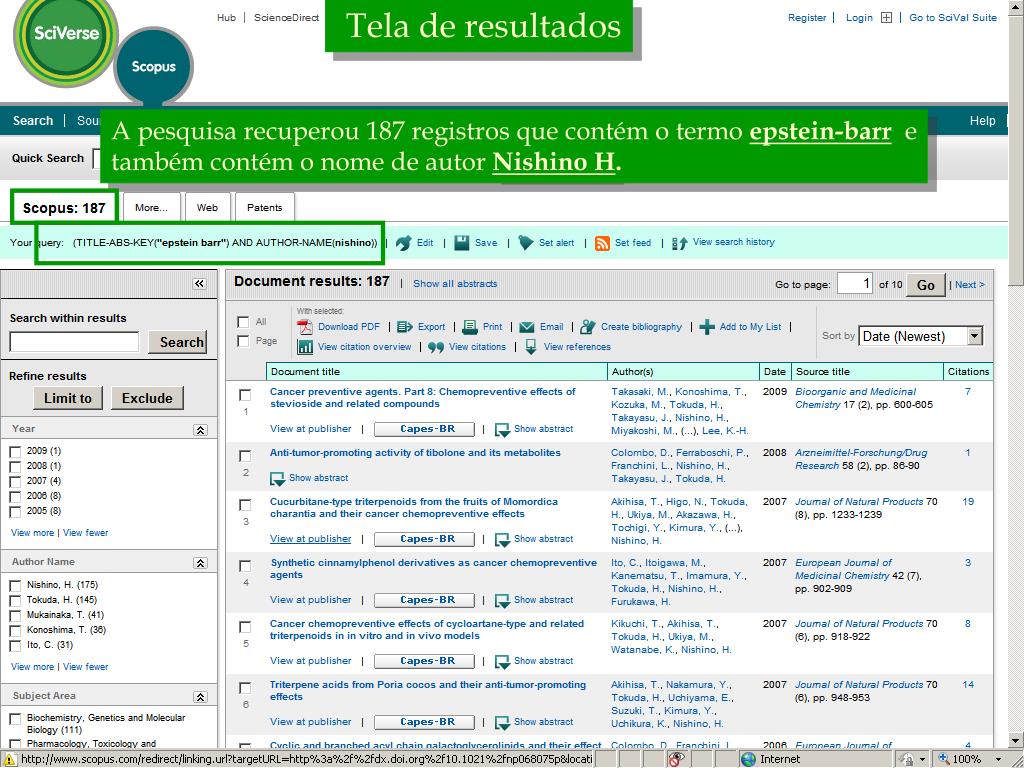Image resolution: width=1024 pixels, height=768 pixels.
Task: Click Show abstract icon for Poria cocos article
Action: [502, 723]
